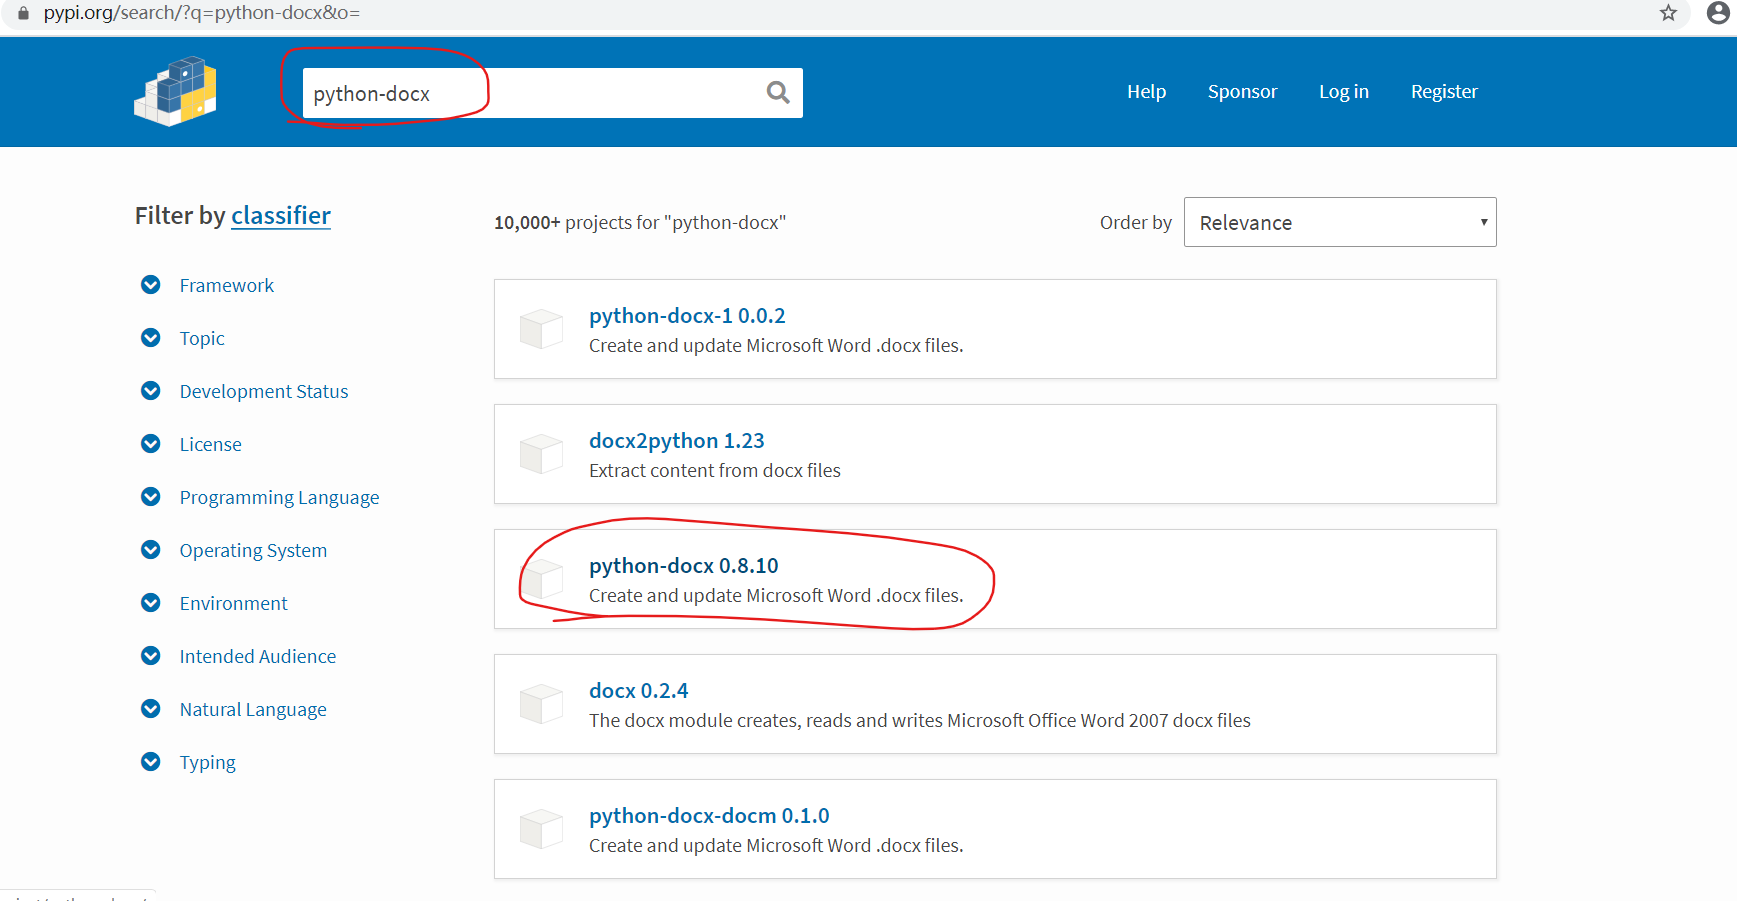Expand the Framework filter chevron

coord(151,285)
